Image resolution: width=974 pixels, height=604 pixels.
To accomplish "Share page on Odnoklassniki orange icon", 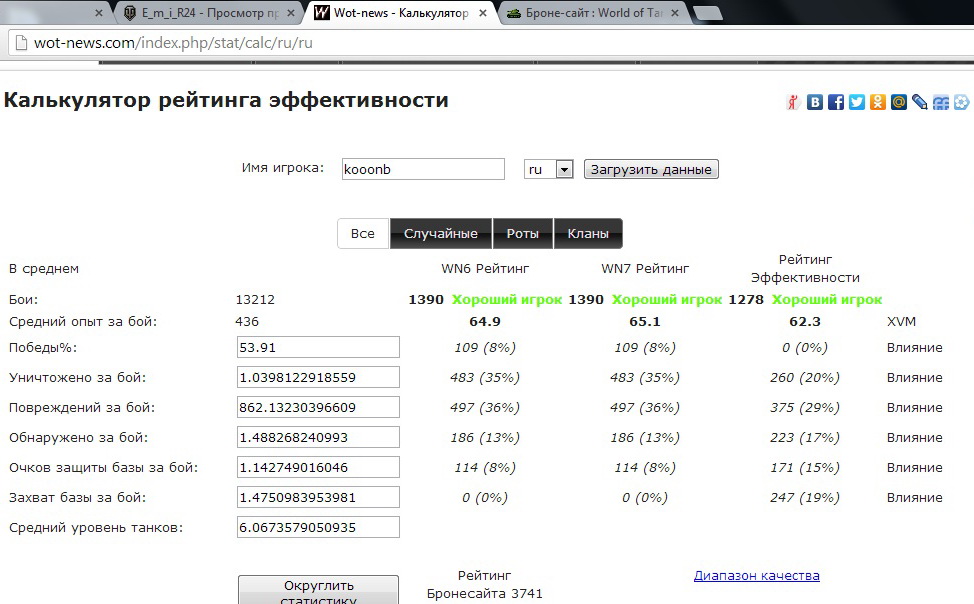I will pyautogui.click(x=878, y=102).
